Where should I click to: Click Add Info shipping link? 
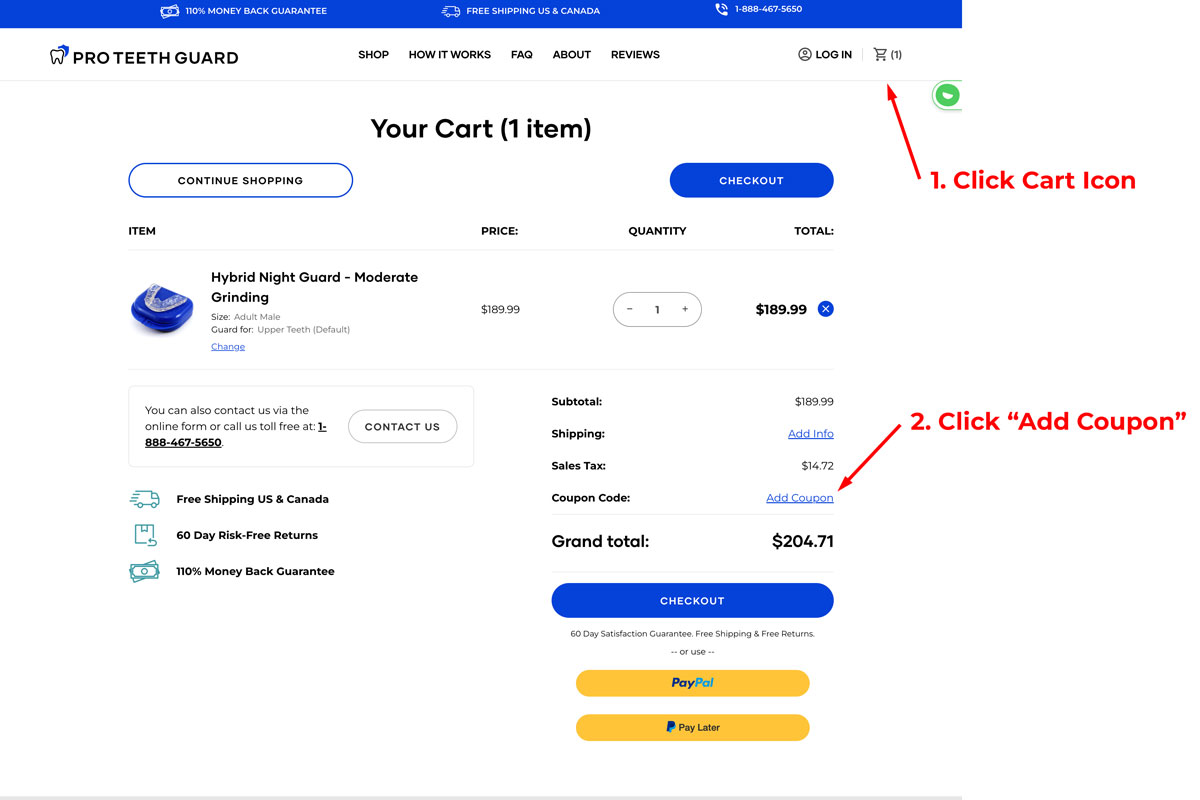click(810, 434)
